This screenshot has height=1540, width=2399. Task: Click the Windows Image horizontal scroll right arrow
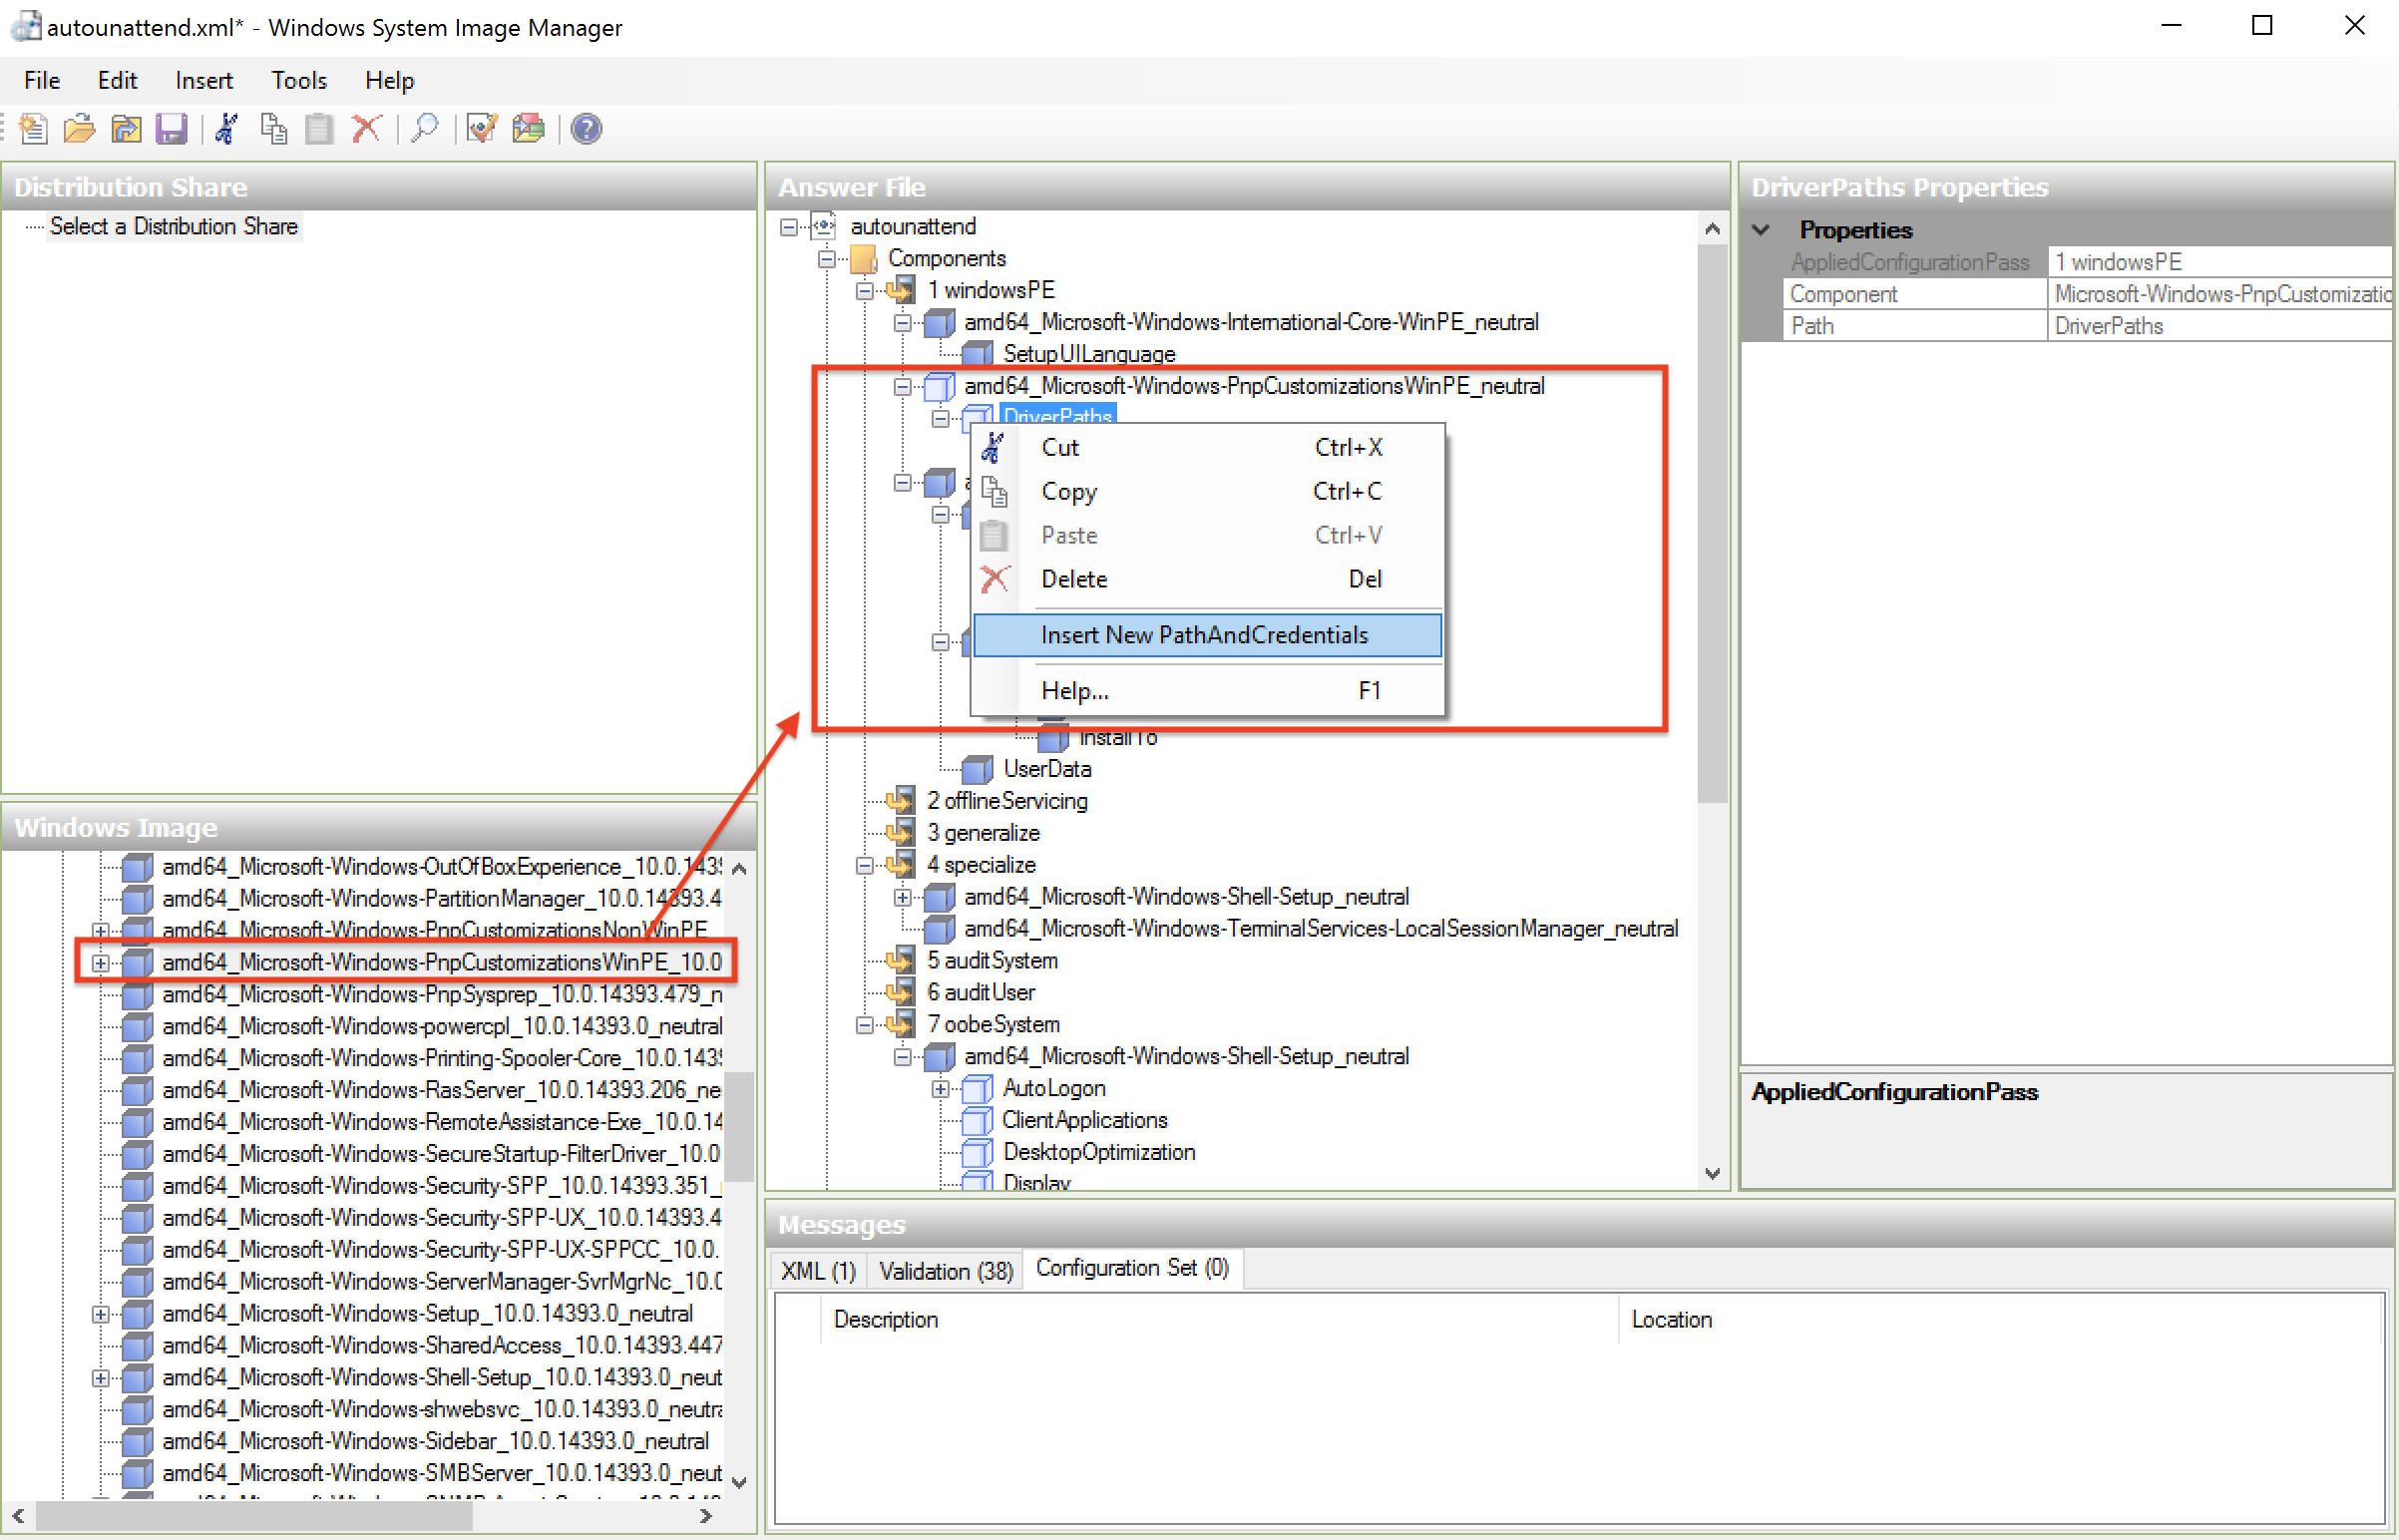click(x=705, y=1516)
